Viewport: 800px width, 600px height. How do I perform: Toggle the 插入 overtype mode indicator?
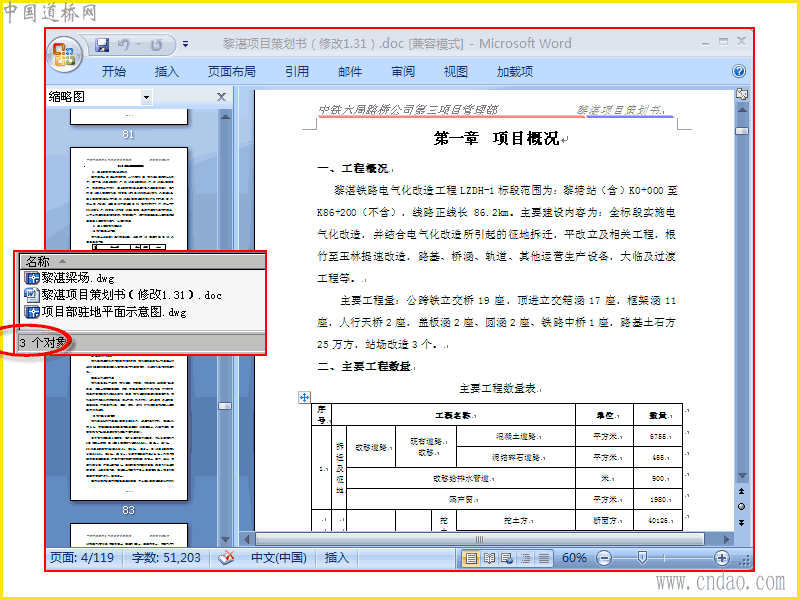point(337,558)
